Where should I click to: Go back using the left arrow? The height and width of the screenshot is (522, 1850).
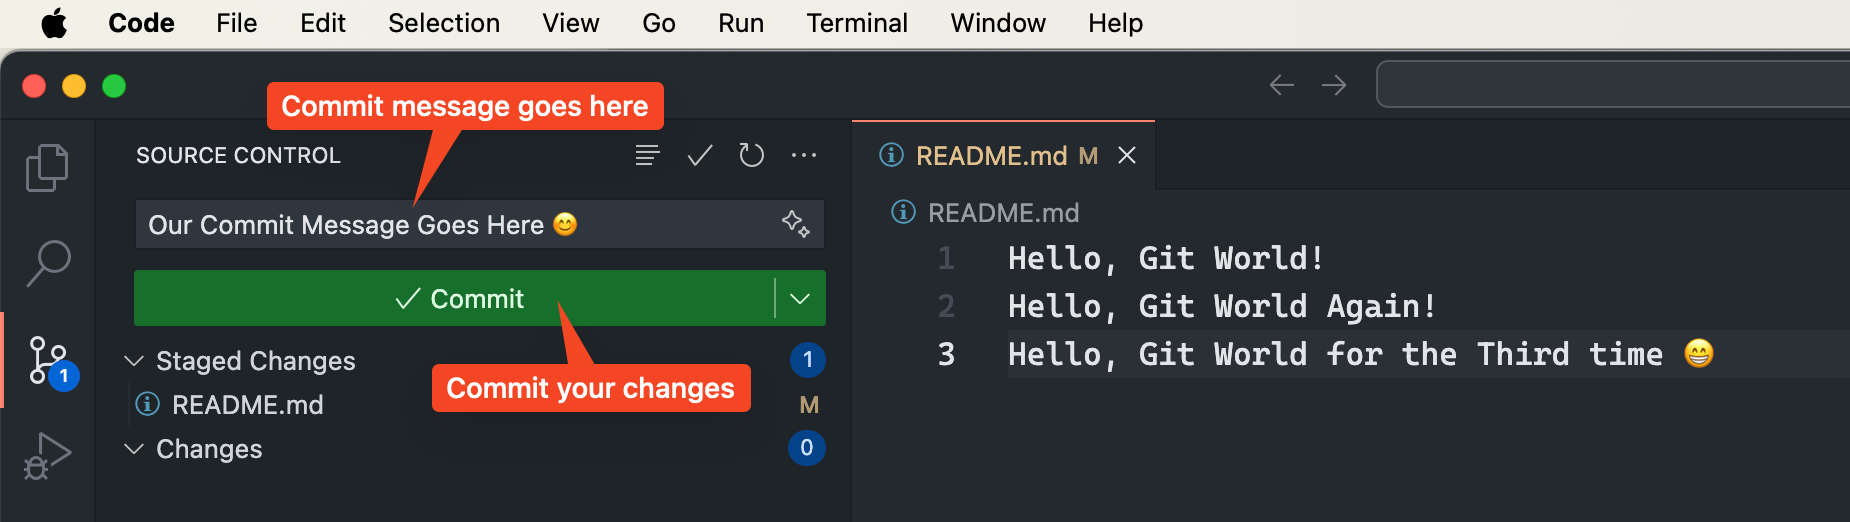point(1282,85)
